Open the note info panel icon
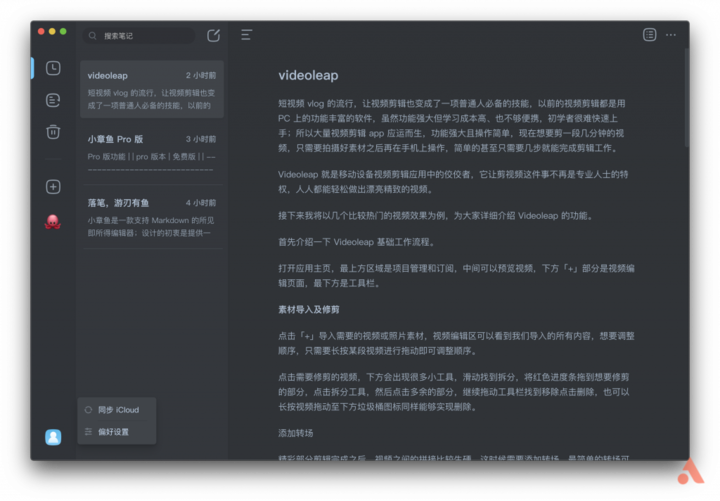The height and width of the screenshot is (501, 720). click(x=649, y=35)
